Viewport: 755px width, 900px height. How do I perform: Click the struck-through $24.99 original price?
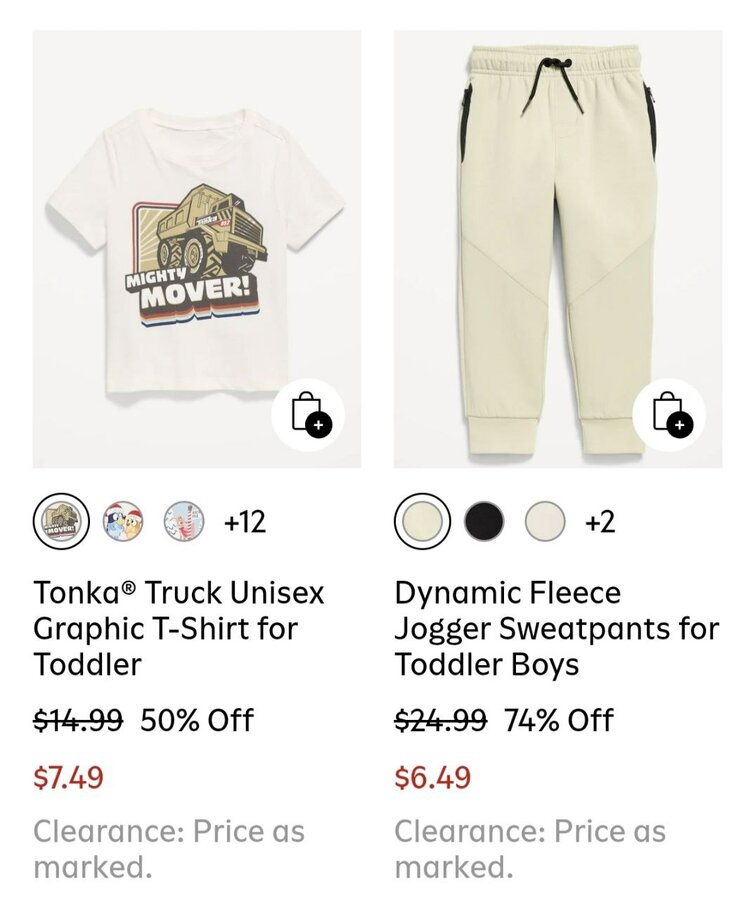pos(440,720)
